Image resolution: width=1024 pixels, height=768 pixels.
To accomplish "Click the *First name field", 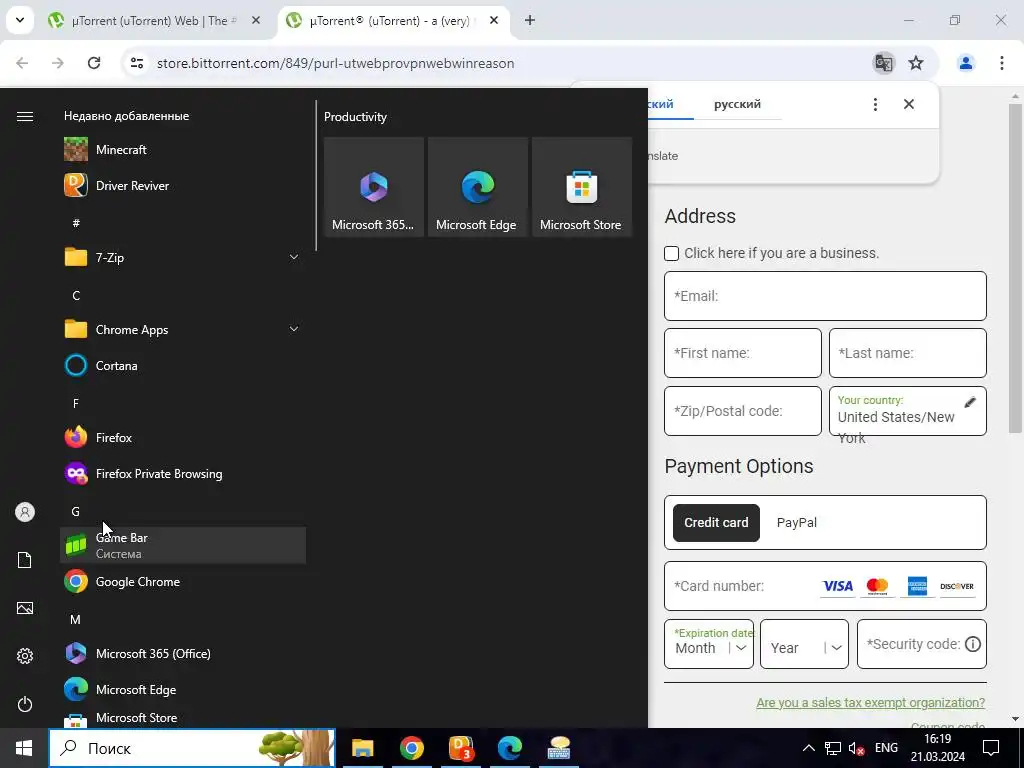I will point(743,353).
